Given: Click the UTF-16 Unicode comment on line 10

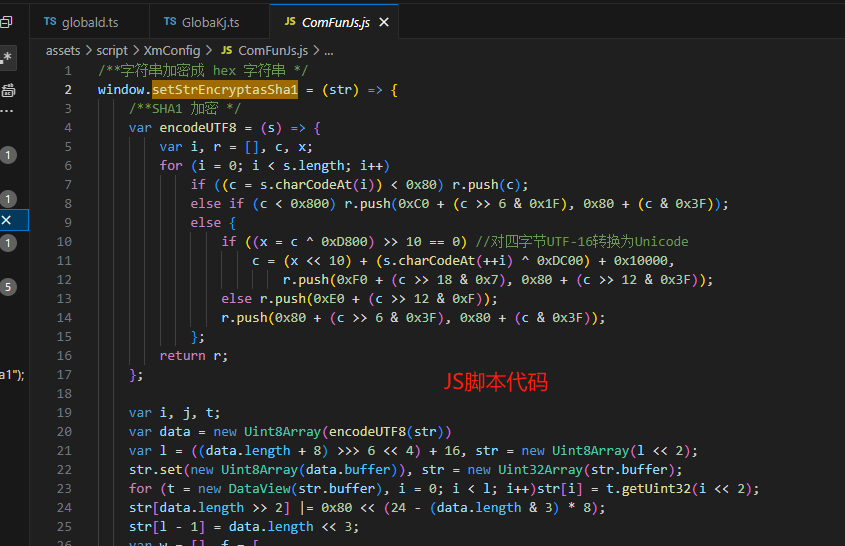Looking at the screenshot, I should [x=582, y=241].
